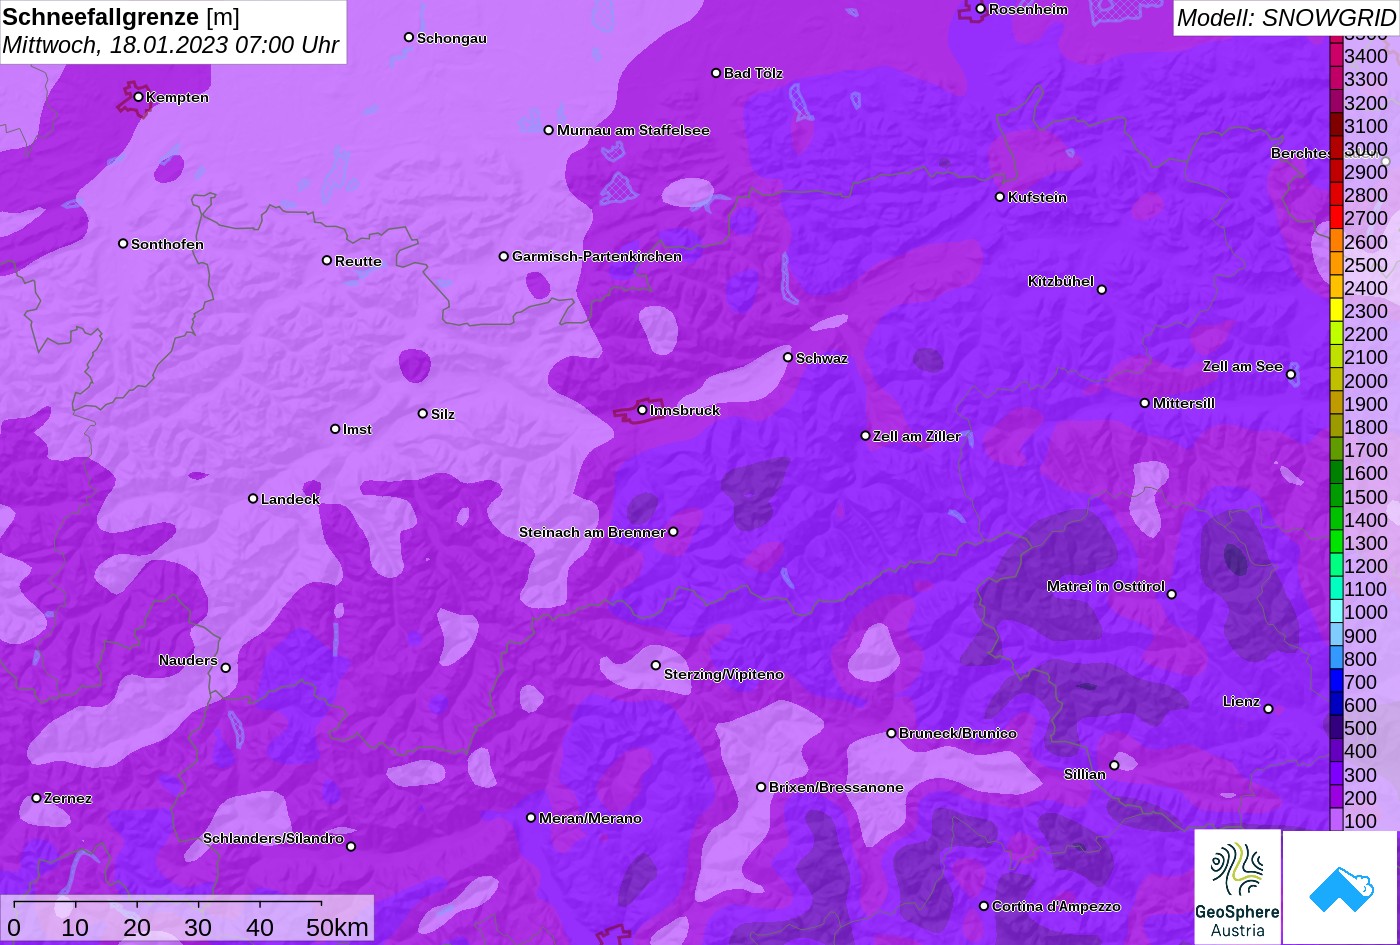Click the blue house-and-cloud logo

point(1340,887)
